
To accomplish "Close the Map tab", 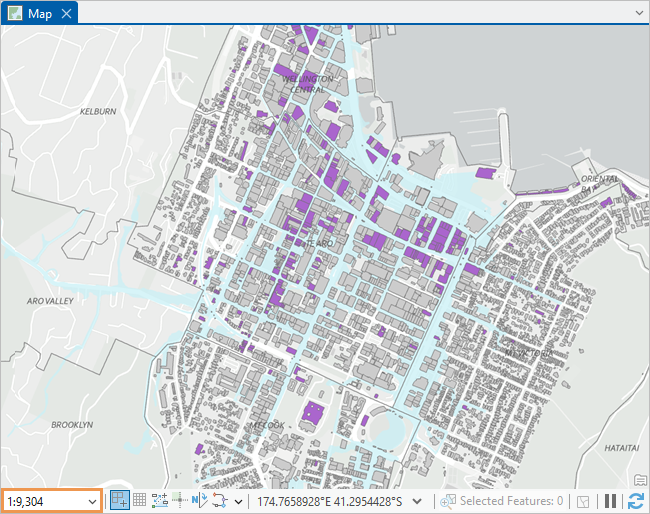I will 66,13.
